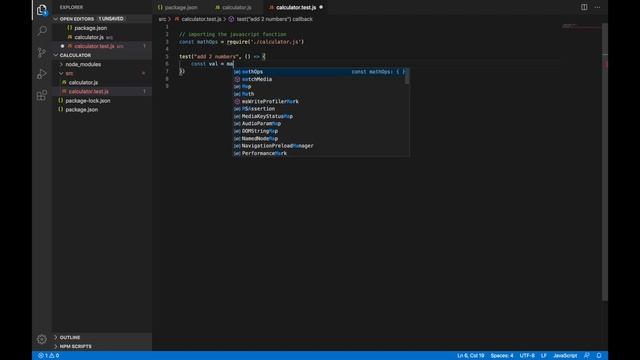Choose matchMedia autocomplete suggestion

(x=318, y=79)
